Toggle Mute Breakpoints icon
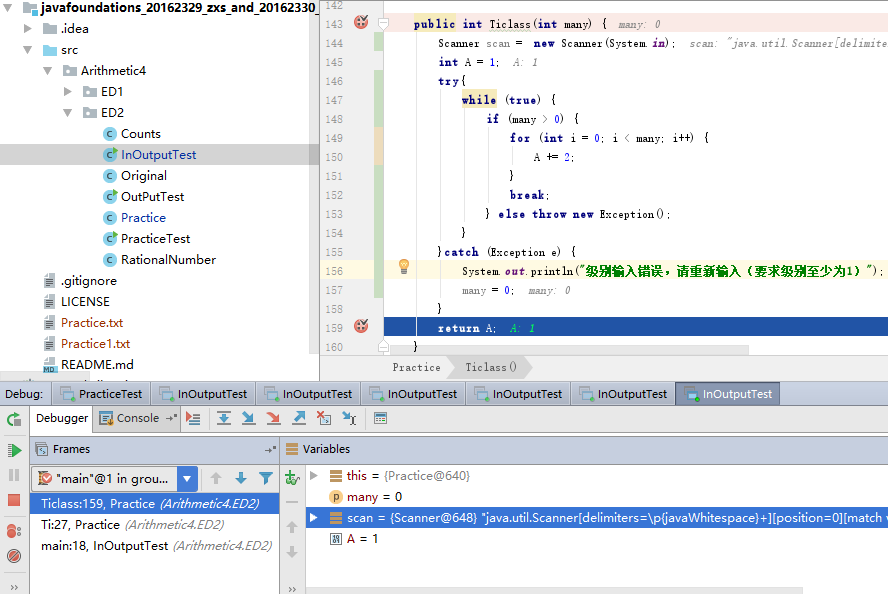This screenshot has width=888, height=594. 14,556
